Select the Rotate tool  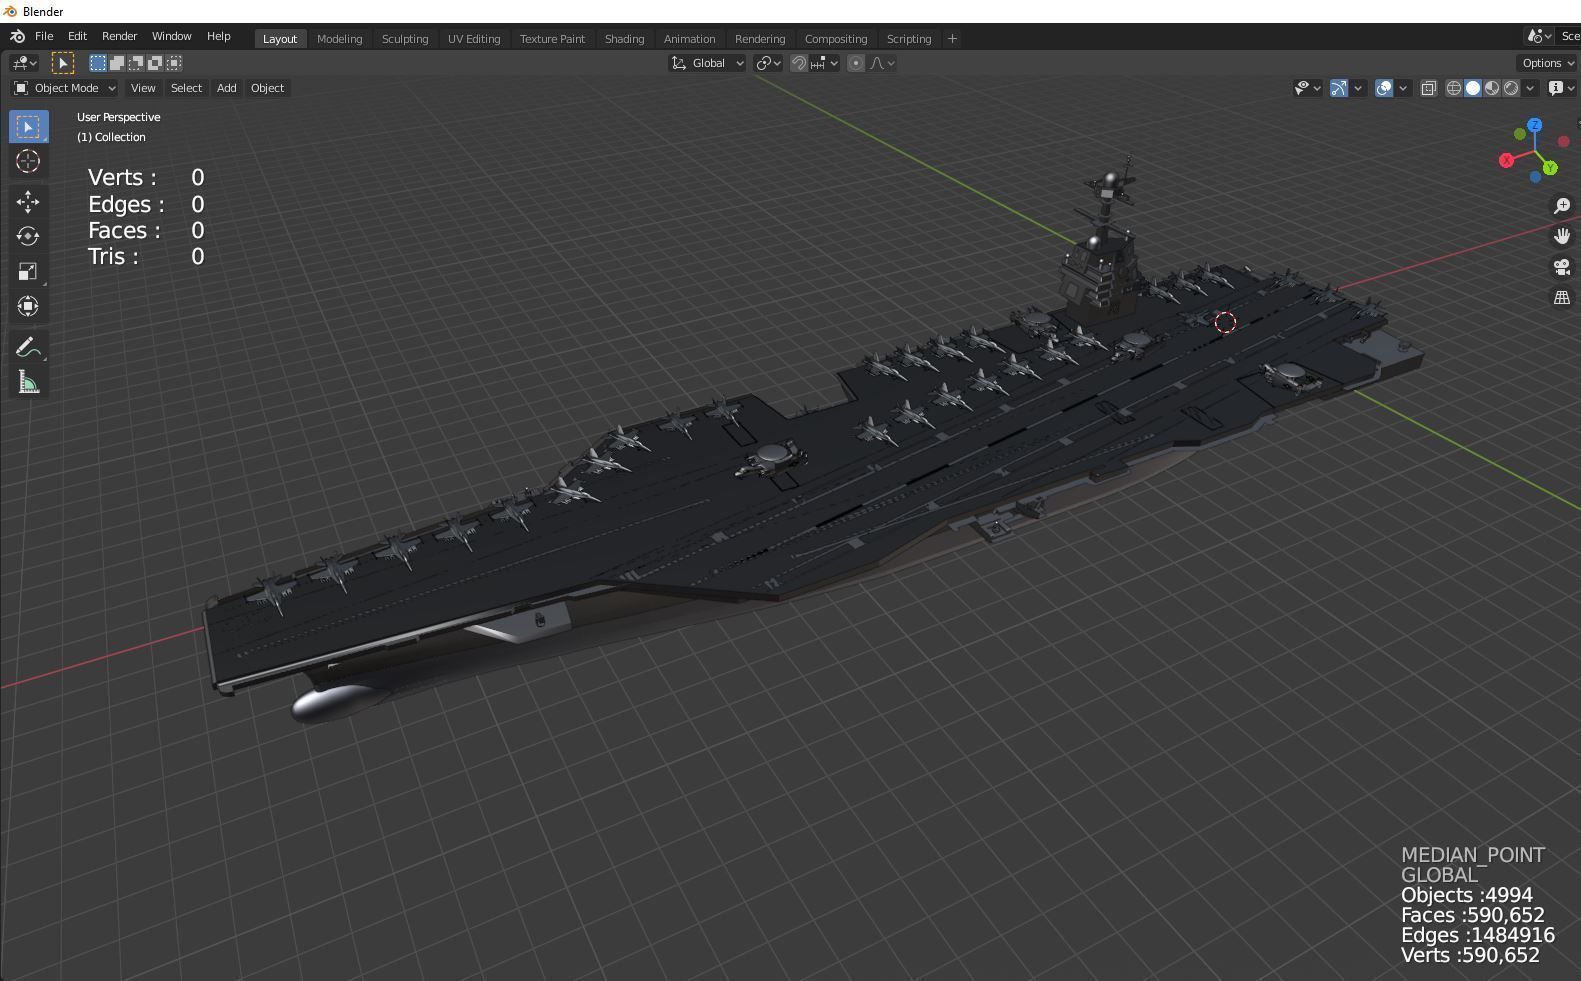(28, 236)
